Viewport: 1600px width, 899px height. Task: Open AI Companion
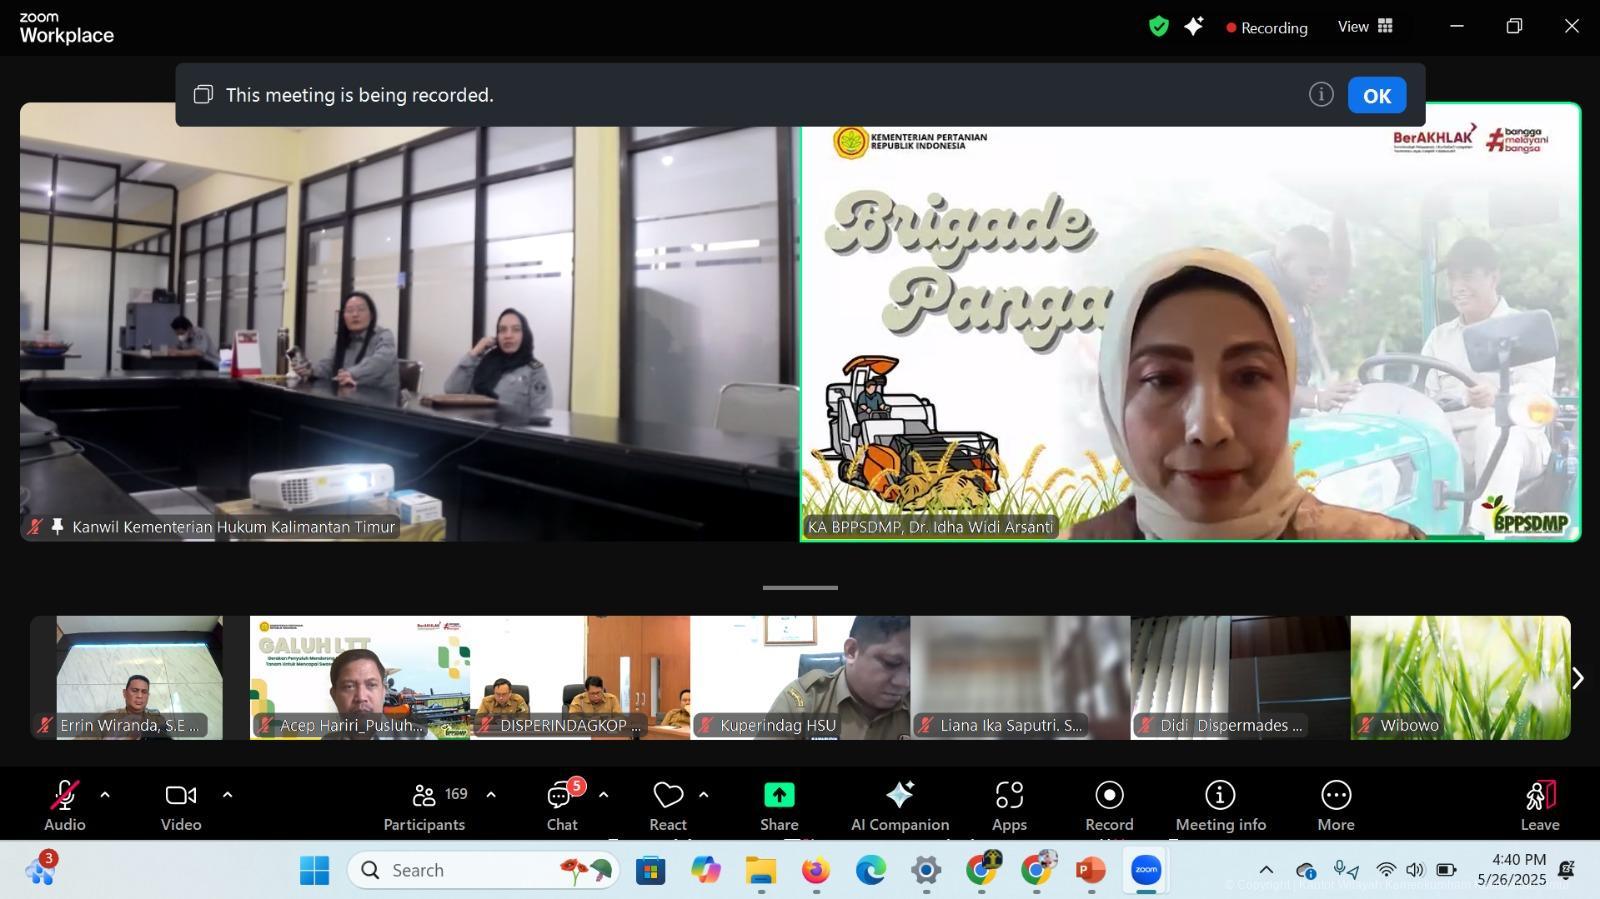click(x=899, y=806)
